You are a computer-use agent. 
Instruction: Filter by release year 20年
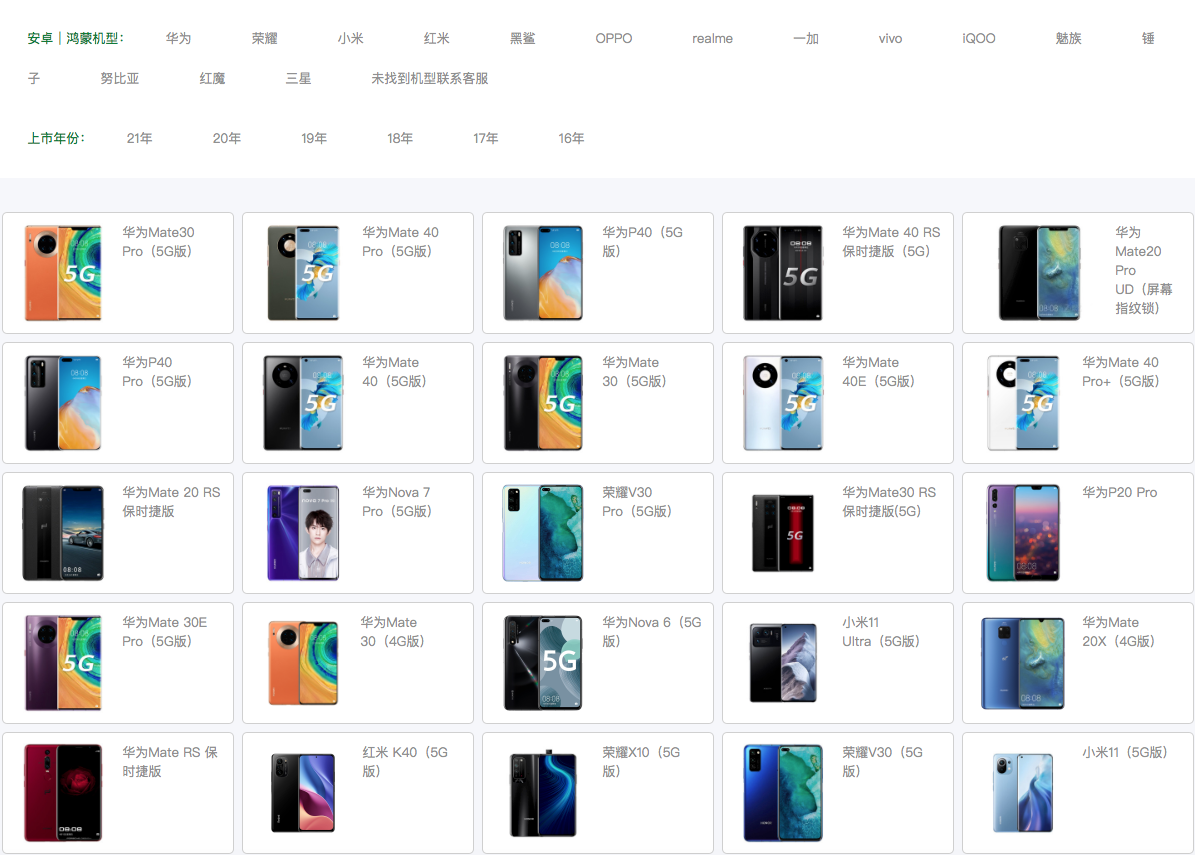226,138
